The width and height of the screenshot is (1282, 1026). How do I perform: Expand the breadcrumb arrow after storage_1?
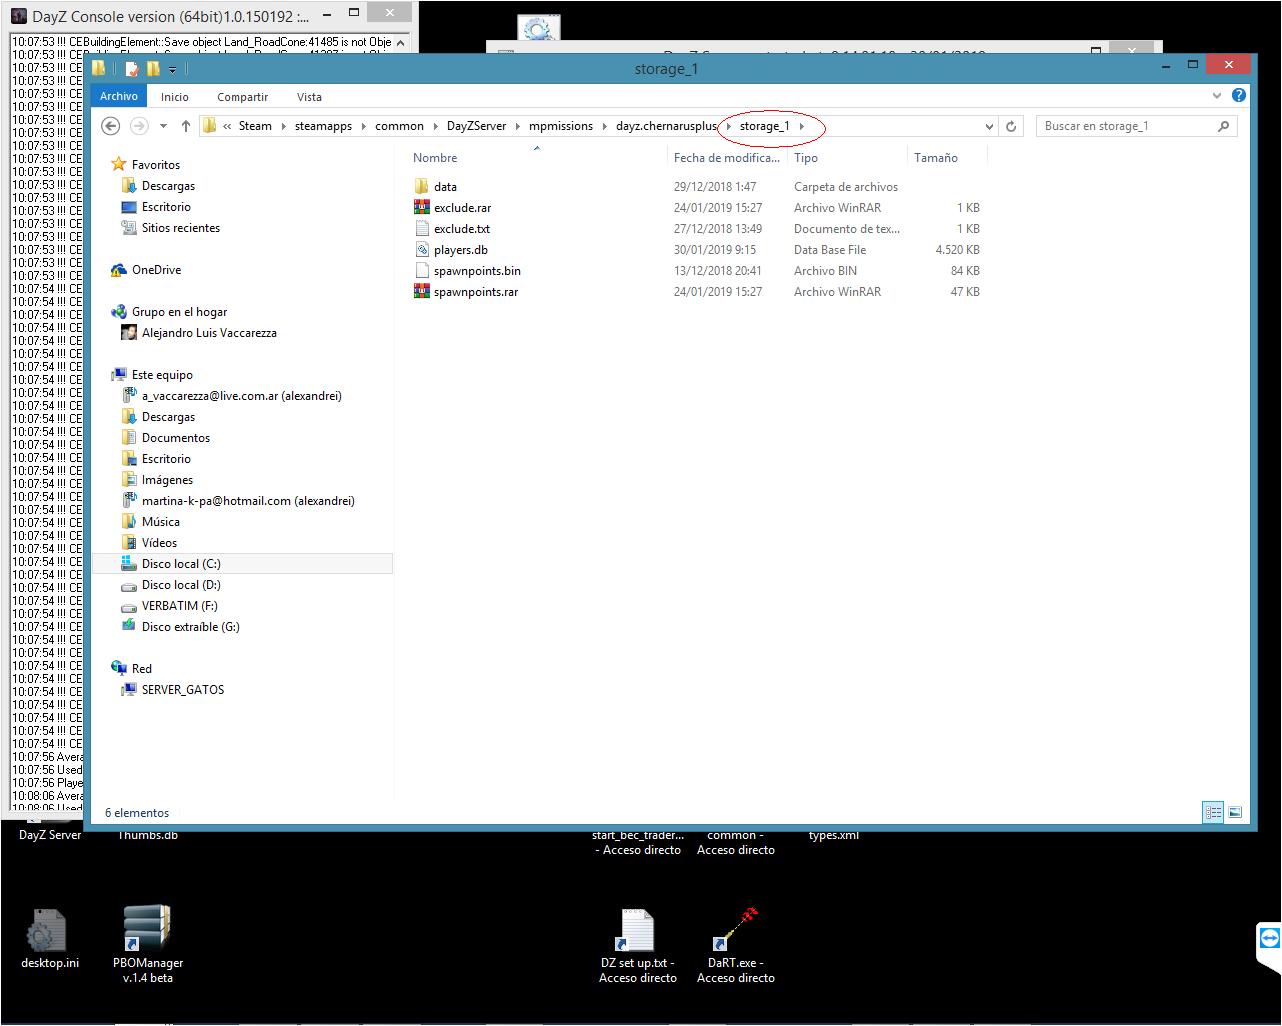(x=801, y=126)
